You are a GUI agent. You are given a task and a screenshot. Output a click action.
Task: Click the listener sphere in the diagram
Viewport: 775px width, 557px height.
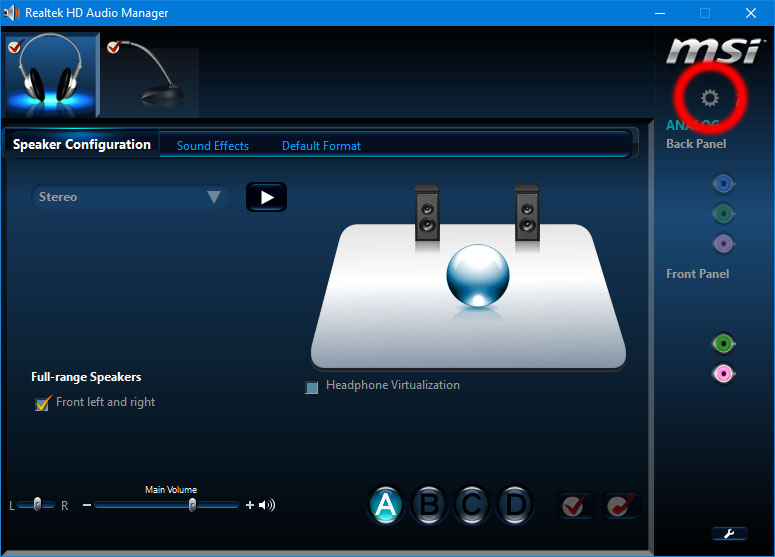point(477,275)
